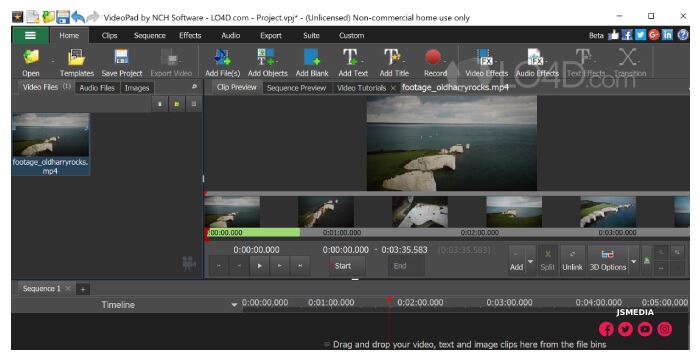Add a new sequence with plus button
The height and width of the screenshot is (360, 700).
tap(83, 289)
